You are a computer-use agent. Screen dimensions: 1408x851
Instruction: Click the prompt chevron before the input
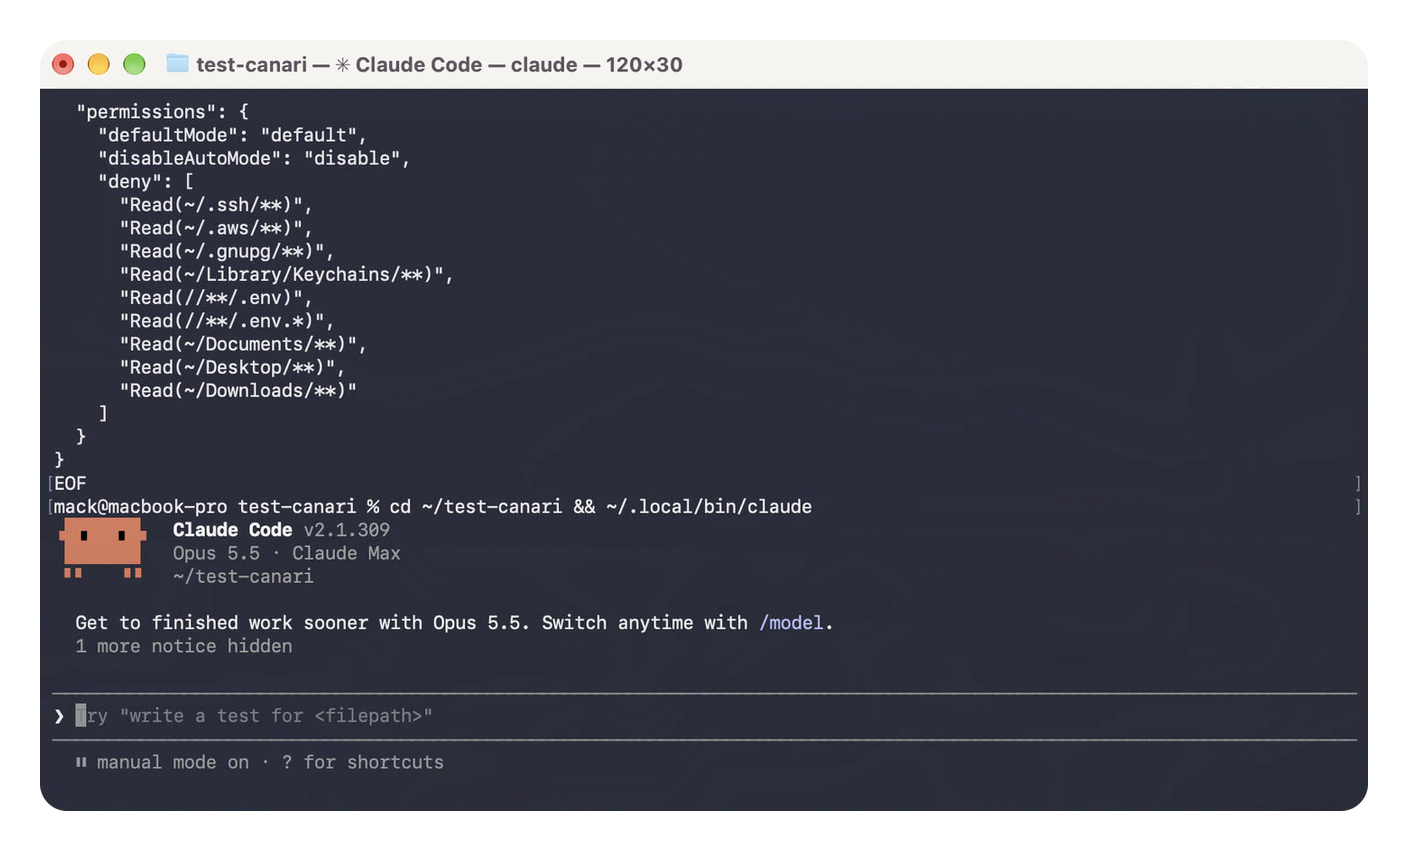pos(60,716)
